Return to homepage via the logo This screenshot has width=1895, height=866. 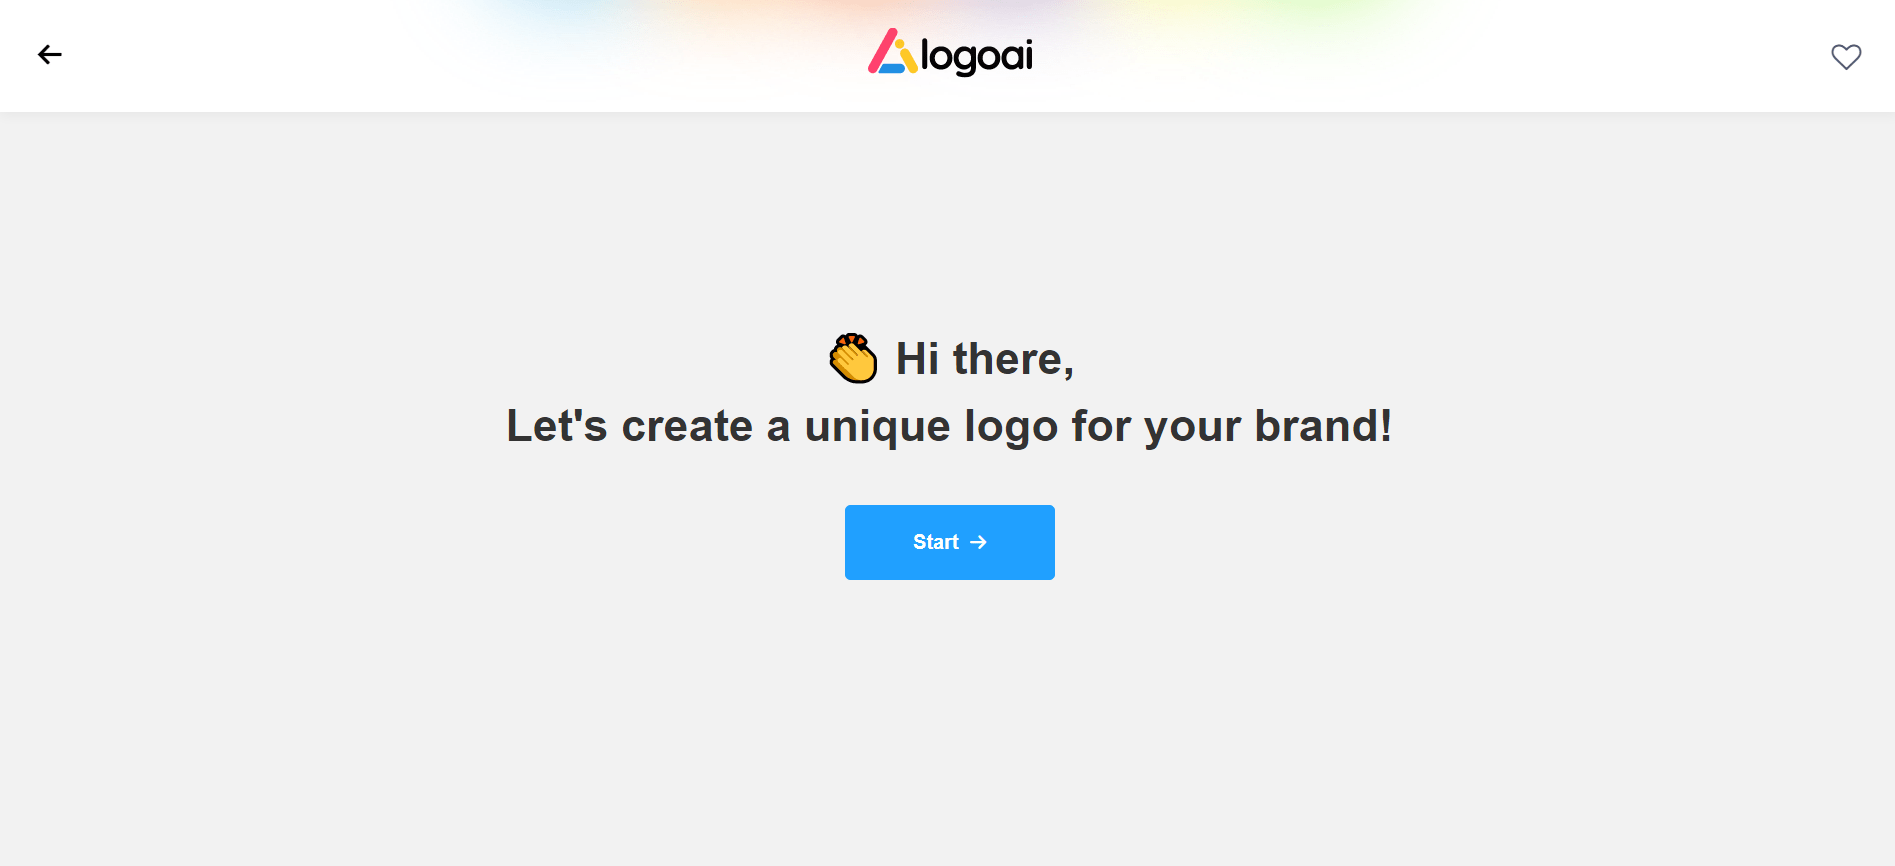949,55
